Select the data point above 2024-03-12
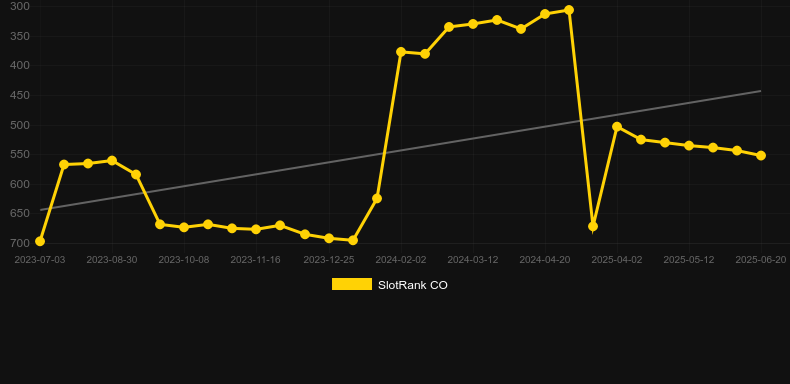The image size is (790, 384). (473, 24)
